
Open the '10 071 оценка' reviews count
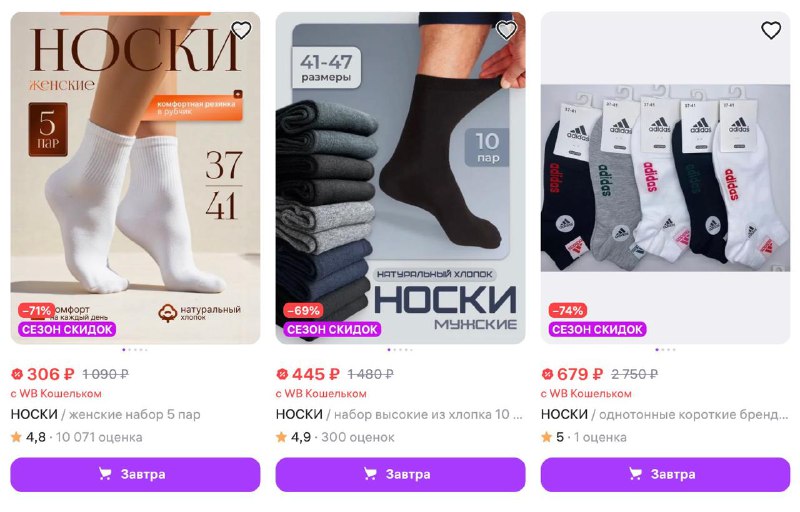pyautogui.click(x=99, y=437)
